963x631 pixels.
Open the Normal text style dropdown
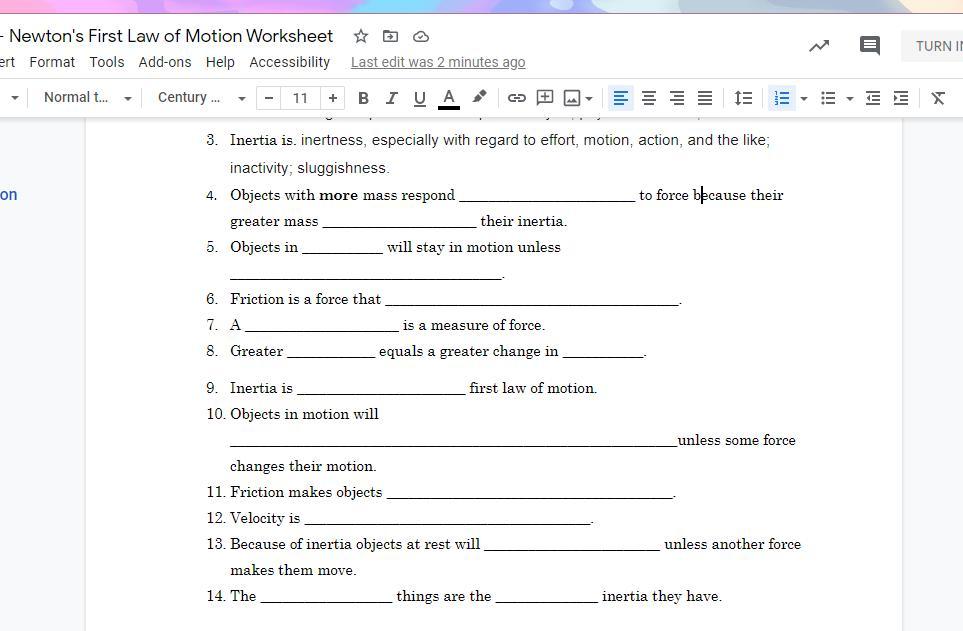(x=87, y=98)
